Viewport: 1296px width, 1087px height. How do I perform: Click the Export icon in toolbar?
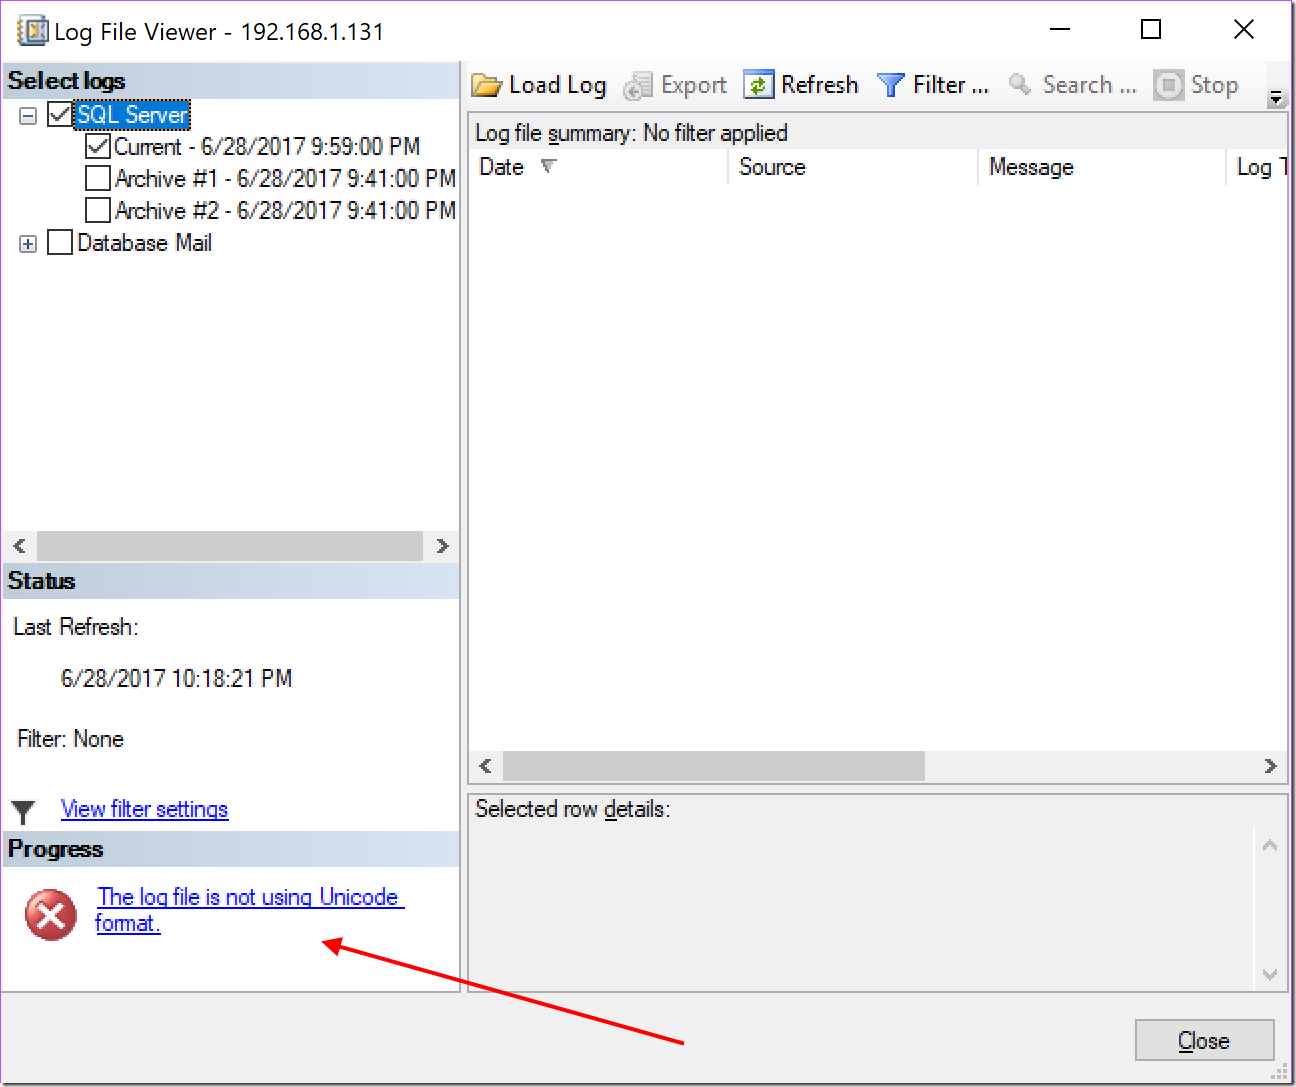click(638, 86)
